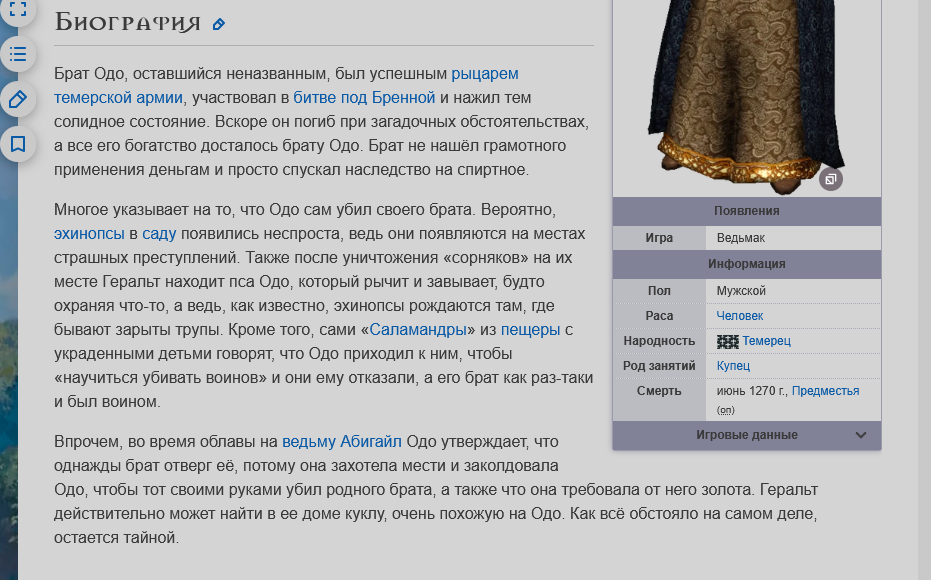
Task: Open Человек link in infobox
Action: point(740,316)
